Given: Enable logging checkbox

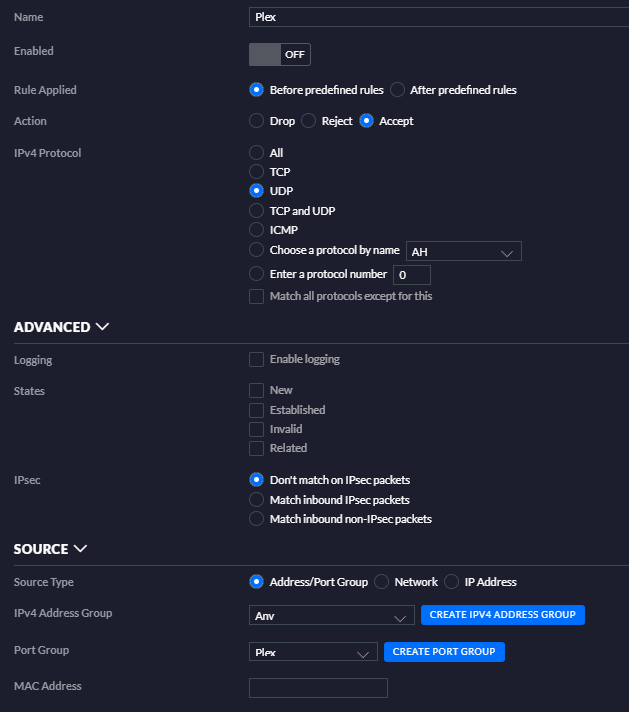Looking at the screenshot, I should [256, 359].
